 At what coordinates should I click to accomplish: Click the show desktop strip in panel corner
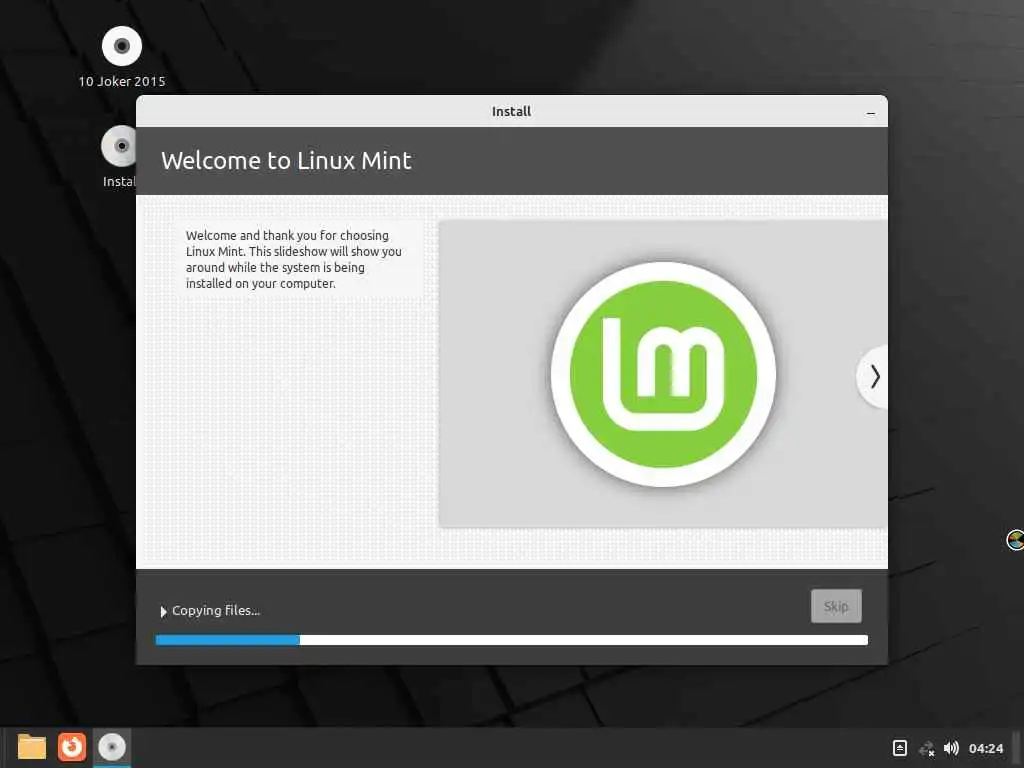tap(1017, 748)
